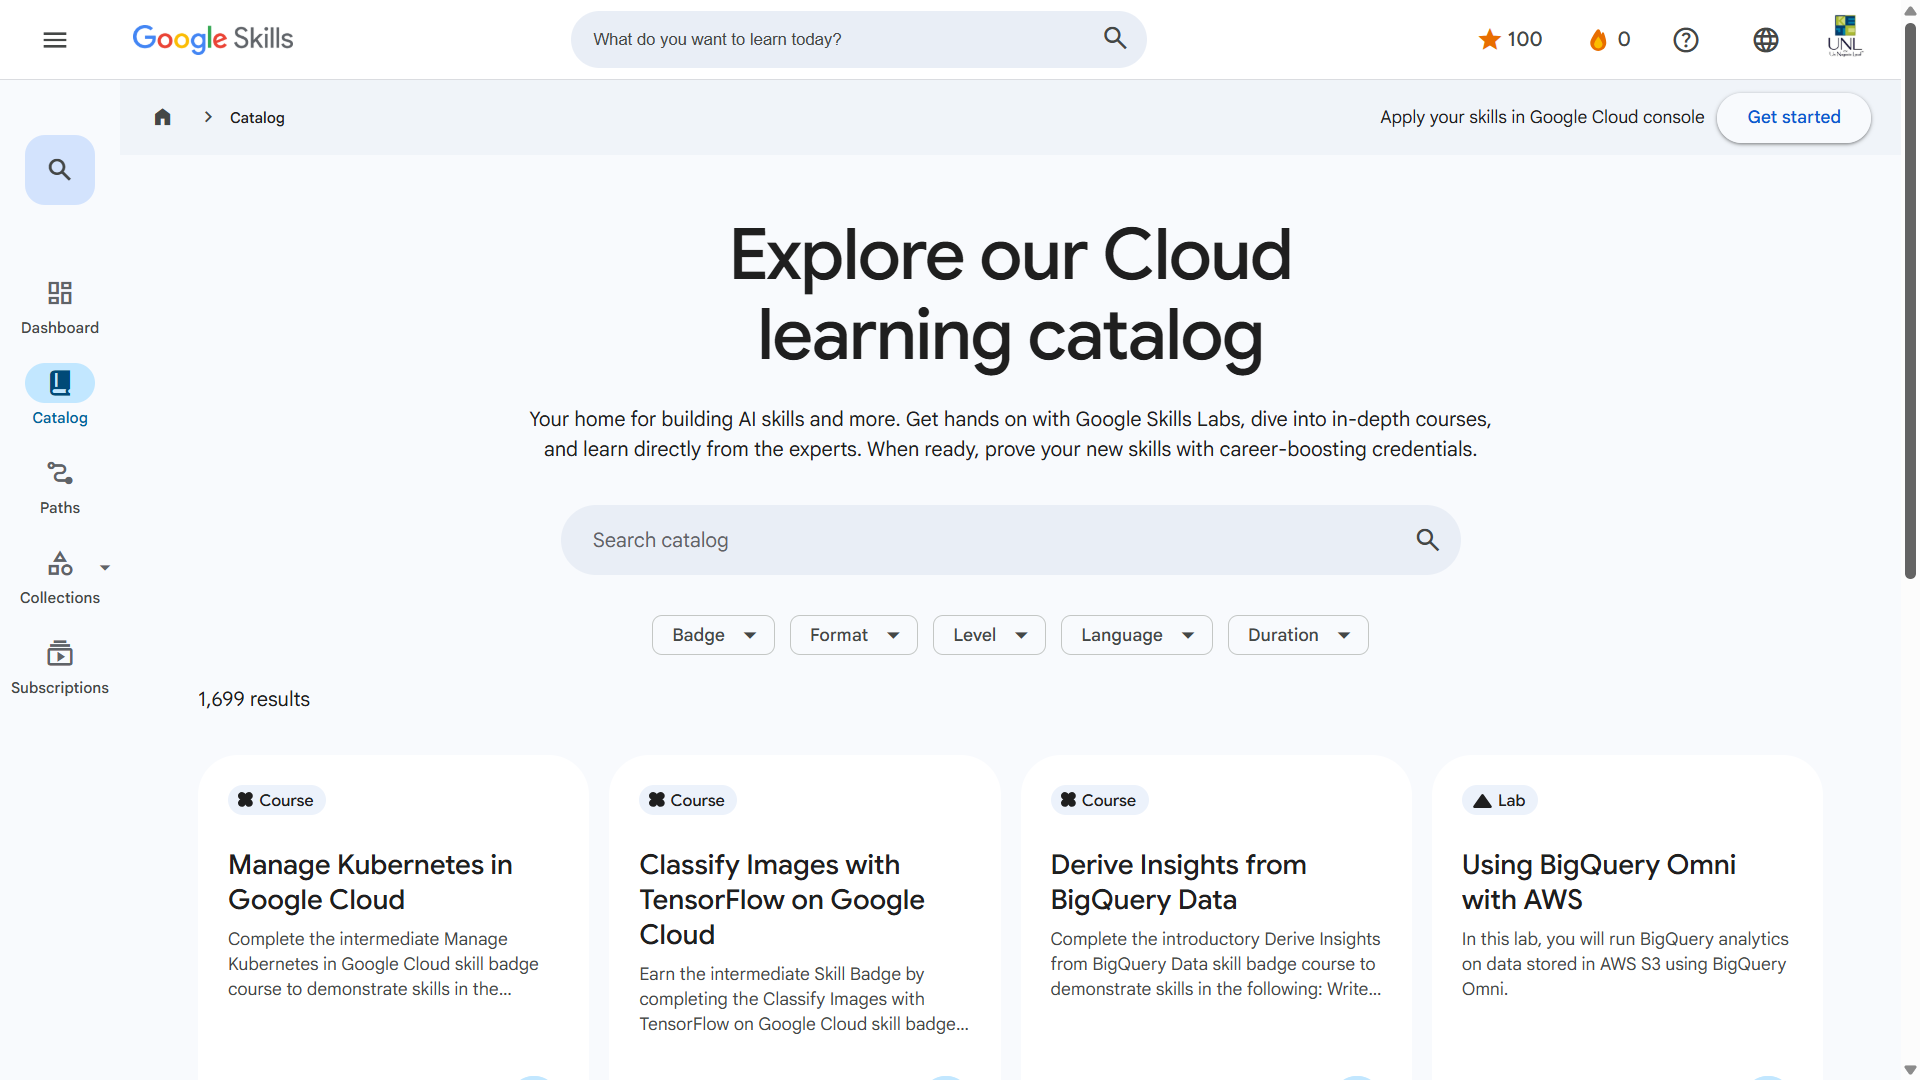1920x1080 pixels.
Task: Open the globe language selector icon
Action: pos(1766,40)
